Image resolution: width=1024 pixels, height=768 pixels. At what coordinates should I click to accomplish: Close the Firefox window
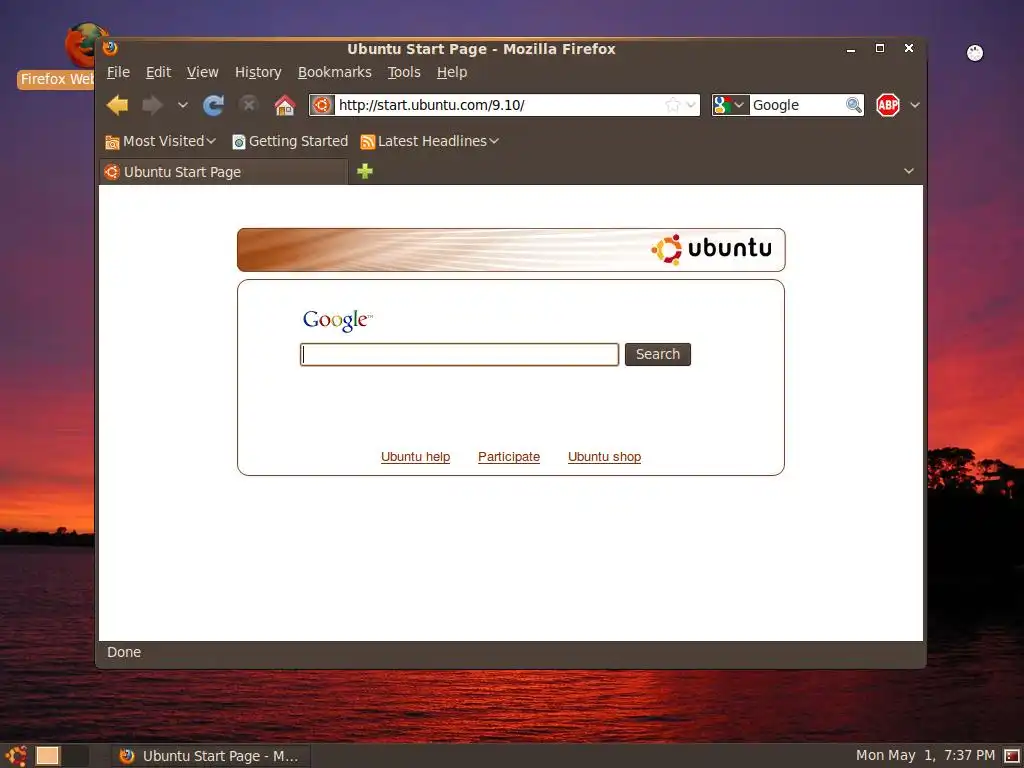pos(908,48)
